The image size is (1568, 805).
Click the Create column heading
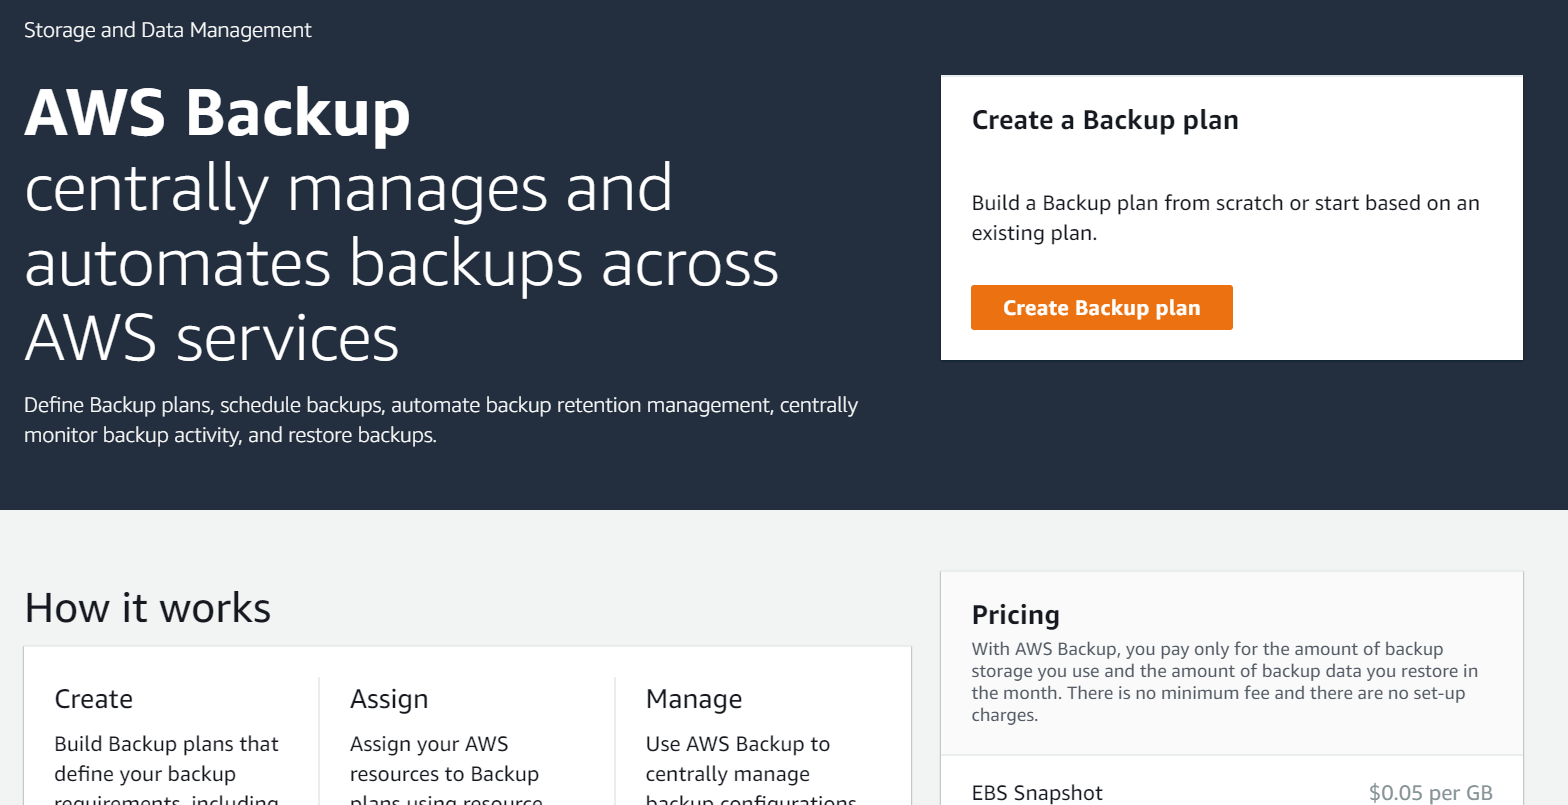pyautogui.click(x=94, y=698)
